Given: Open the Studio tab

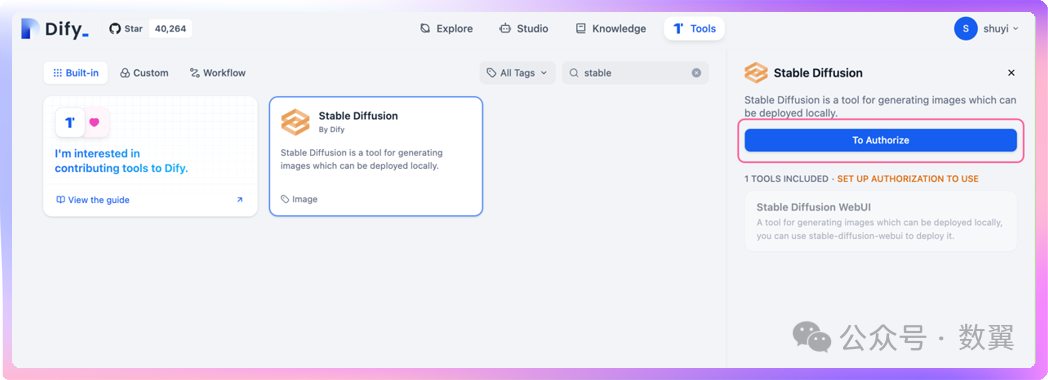Looking at the screenshot, I should coord(524,29).
